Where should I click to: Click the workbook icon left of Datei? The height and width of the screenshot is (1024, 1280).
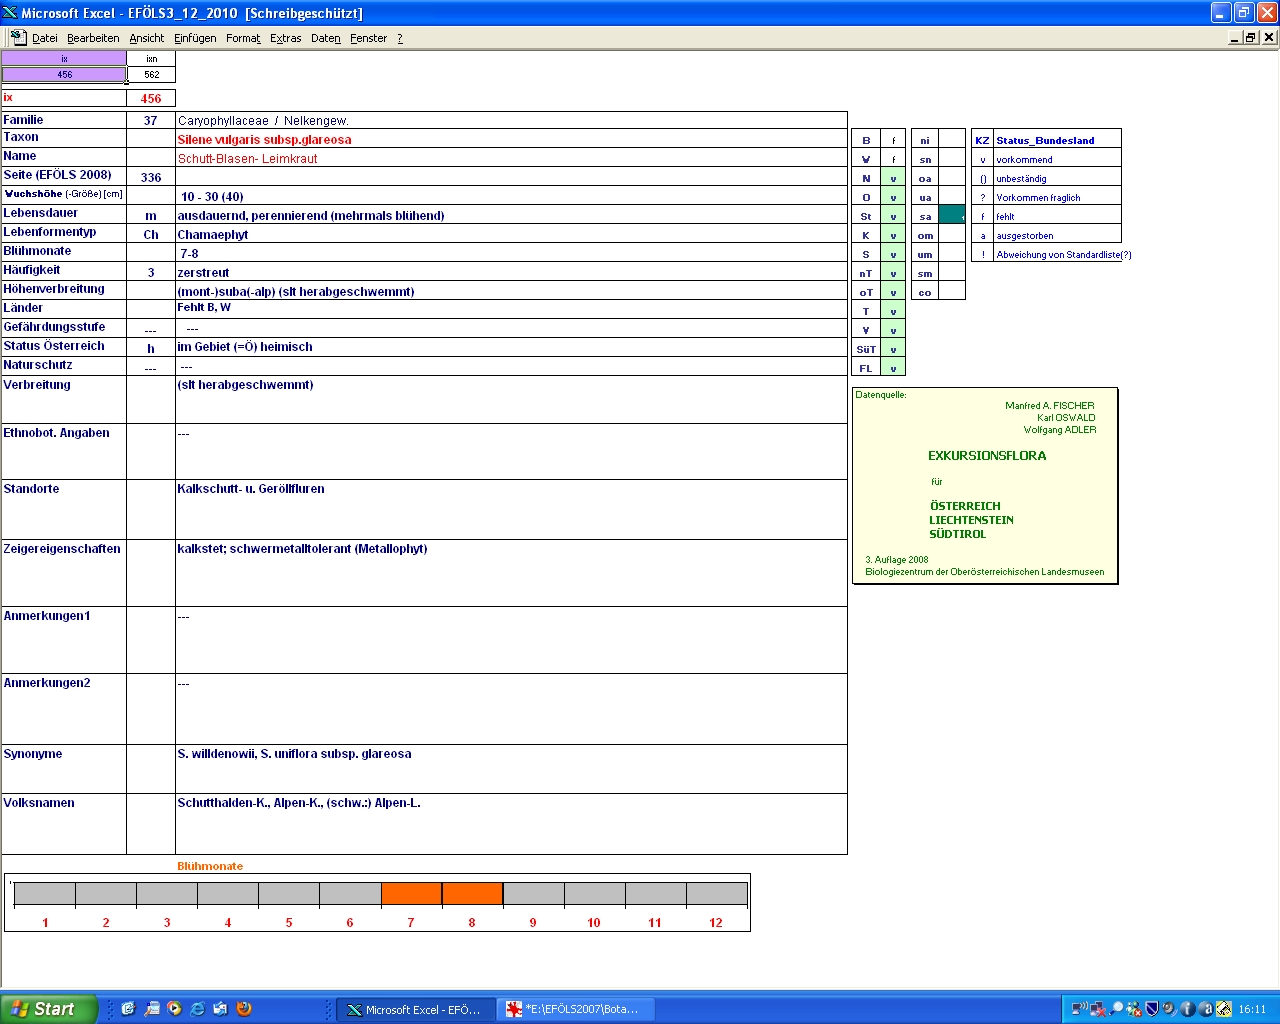click(x=18, y=37)
